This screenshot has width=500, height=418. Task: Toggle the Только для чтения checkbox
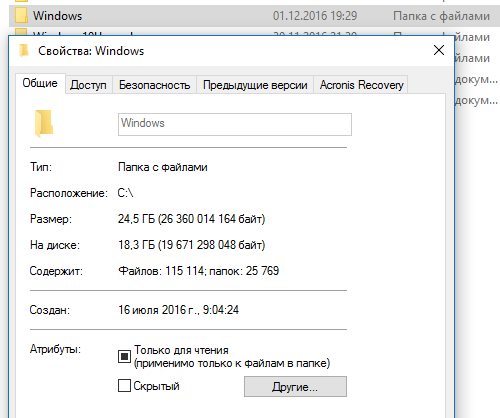pyautogui.click(x=124, y=356)
